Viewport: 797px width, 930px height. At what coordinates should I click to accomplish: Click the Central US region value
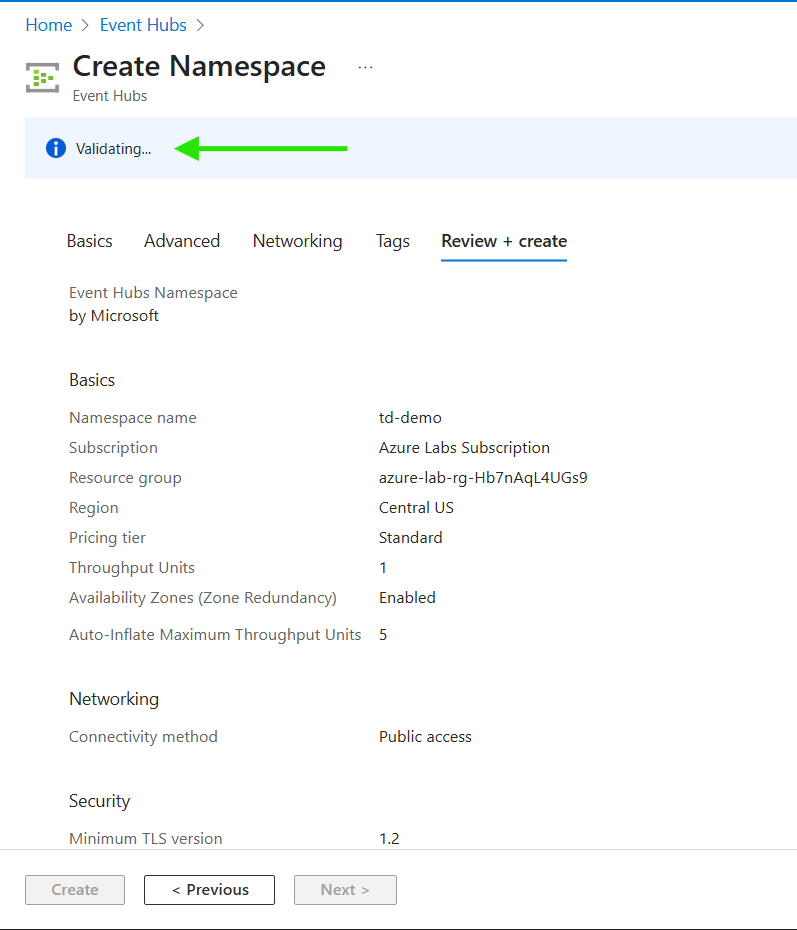416,508
